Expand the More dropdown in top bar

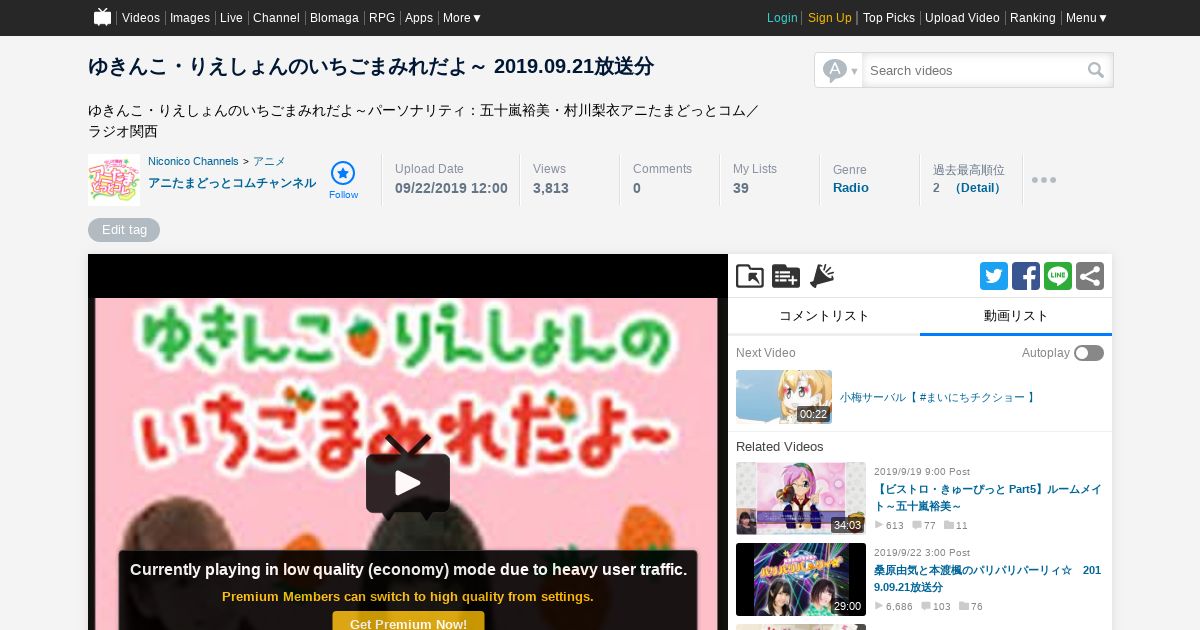point(462,18)
